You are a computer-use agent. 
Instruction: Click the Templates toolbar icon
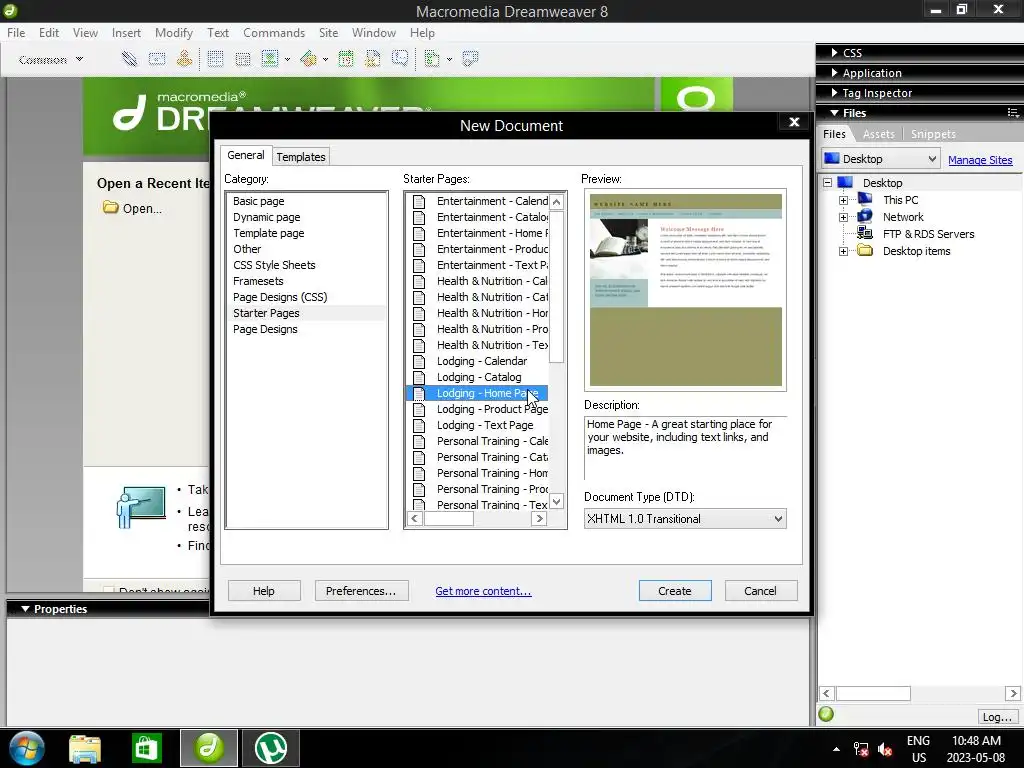point(432,59)
